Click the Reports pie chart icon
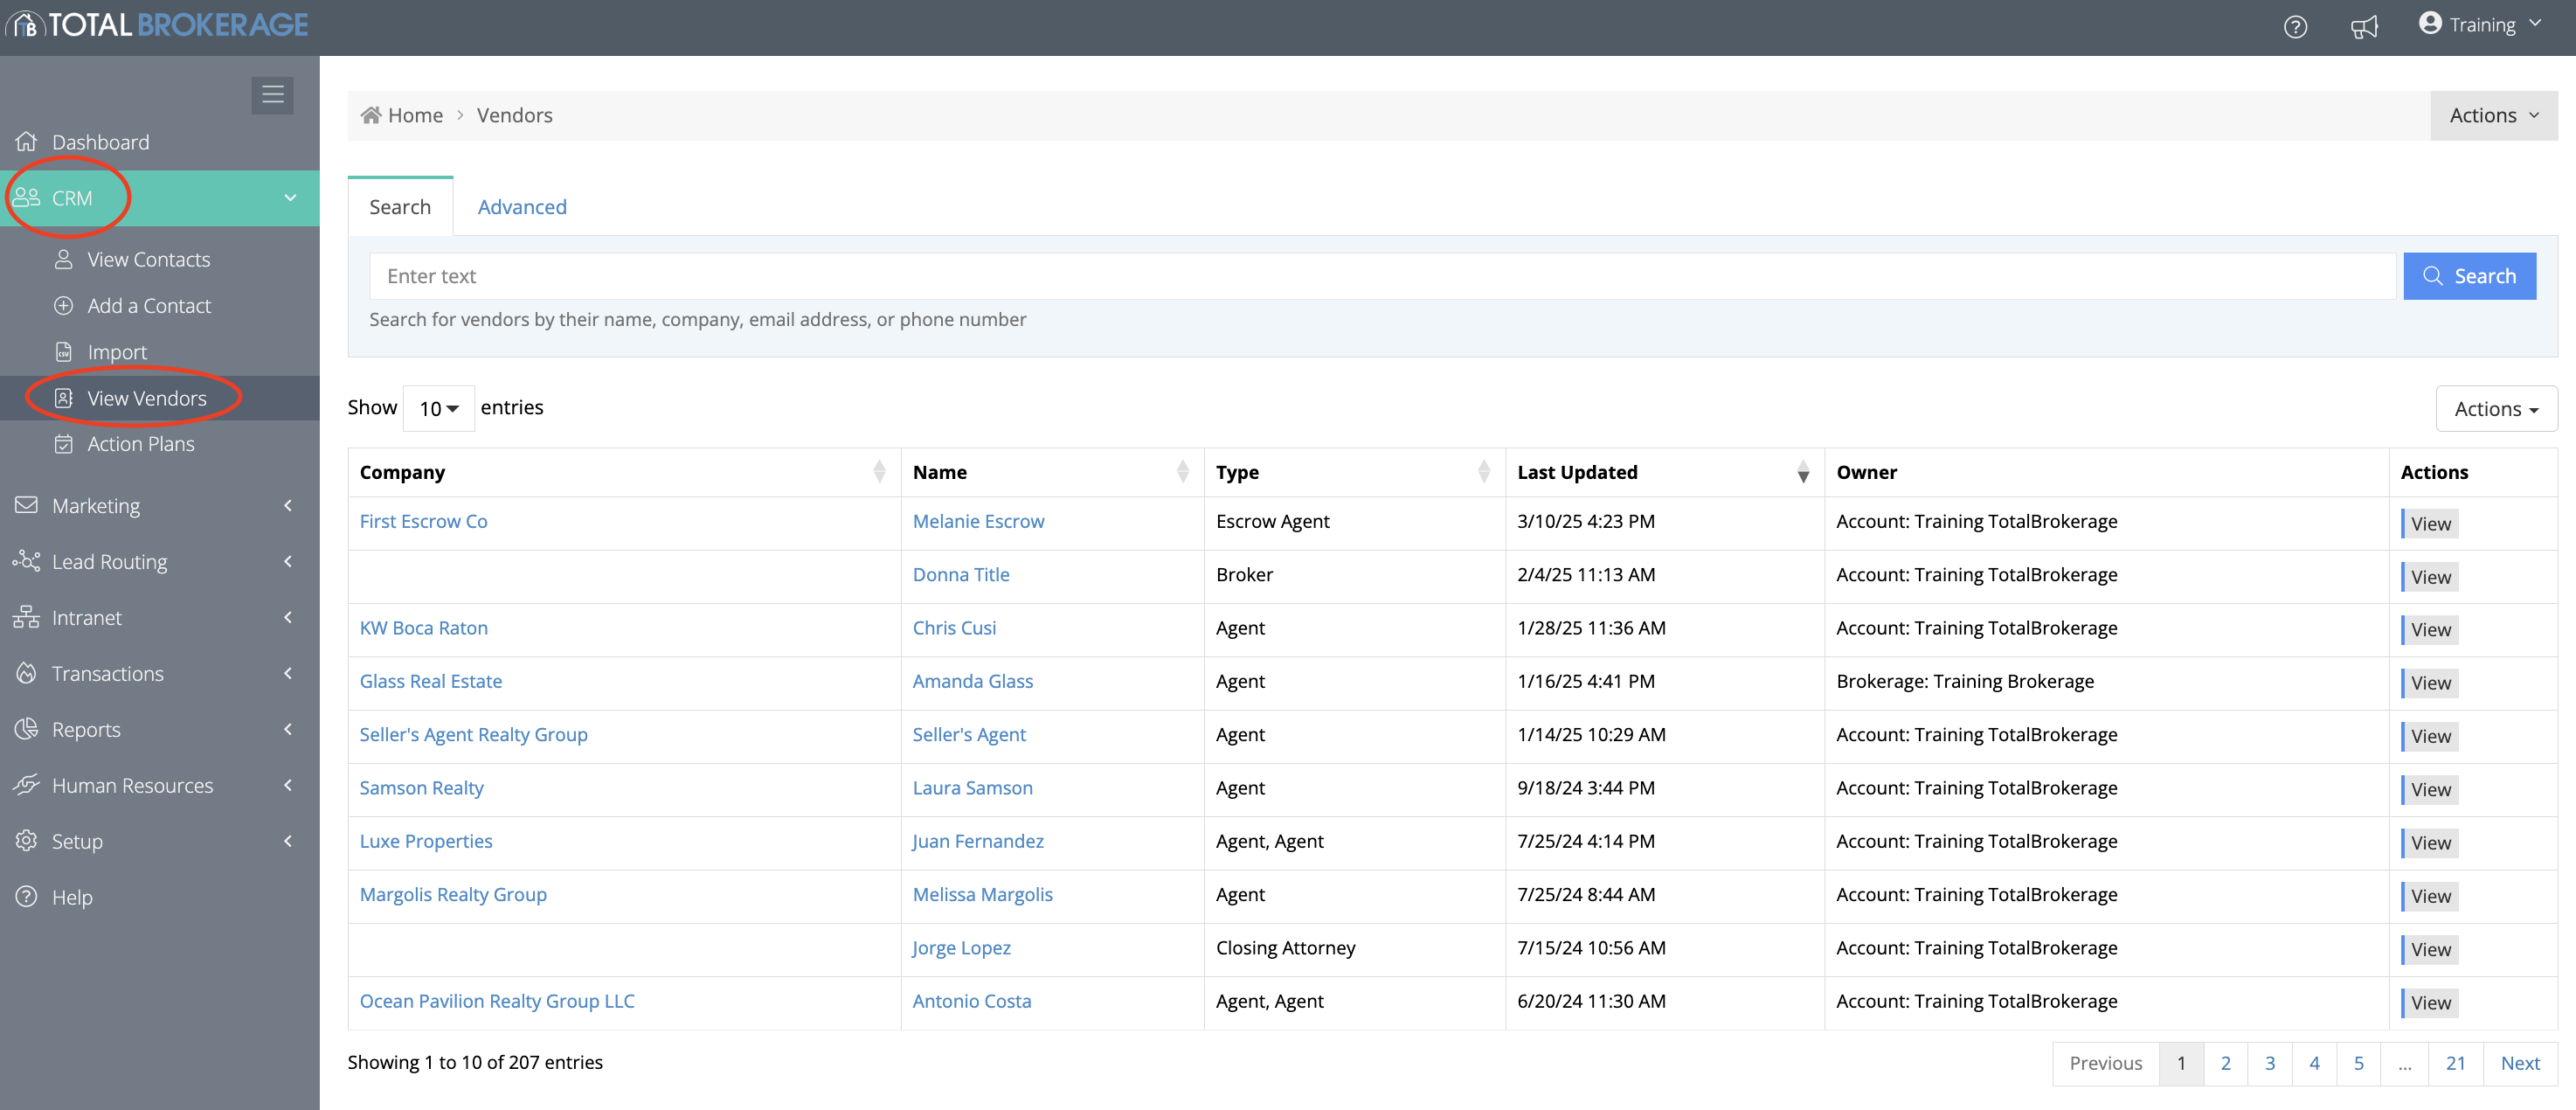 [27, 729]
